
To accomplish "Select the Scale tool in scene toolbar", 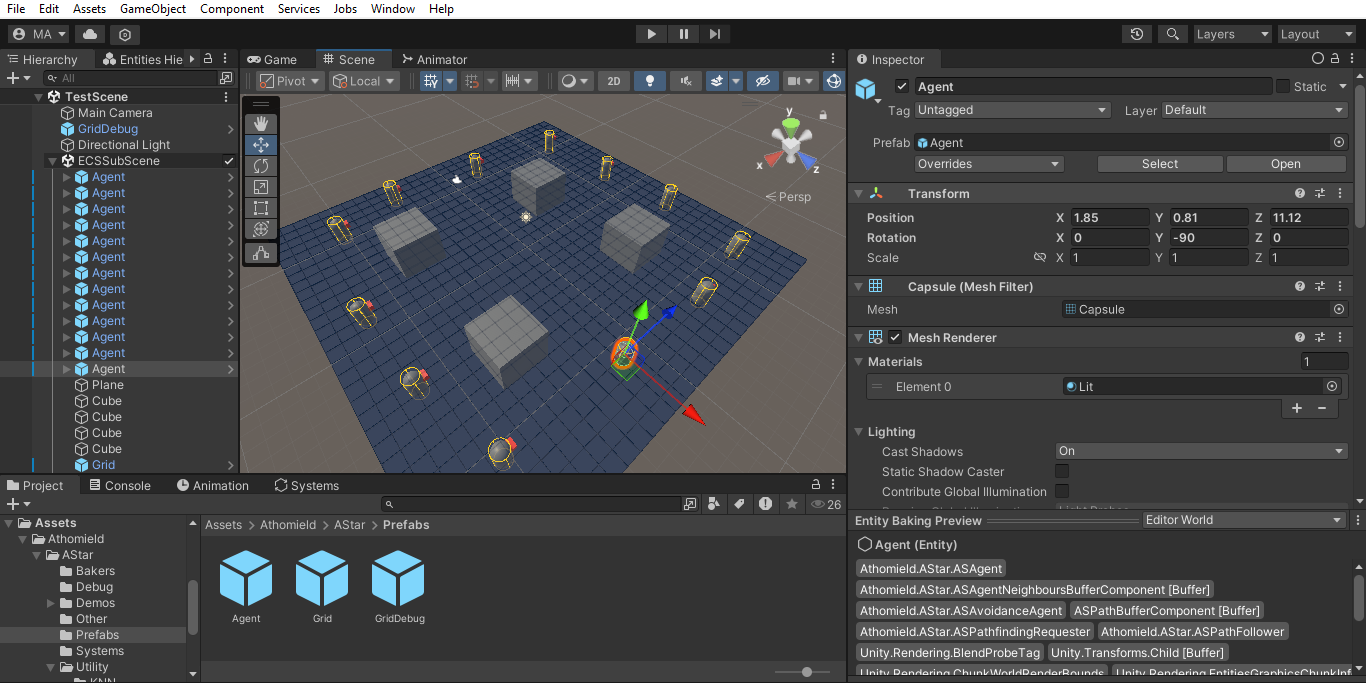I will (261, 187).
